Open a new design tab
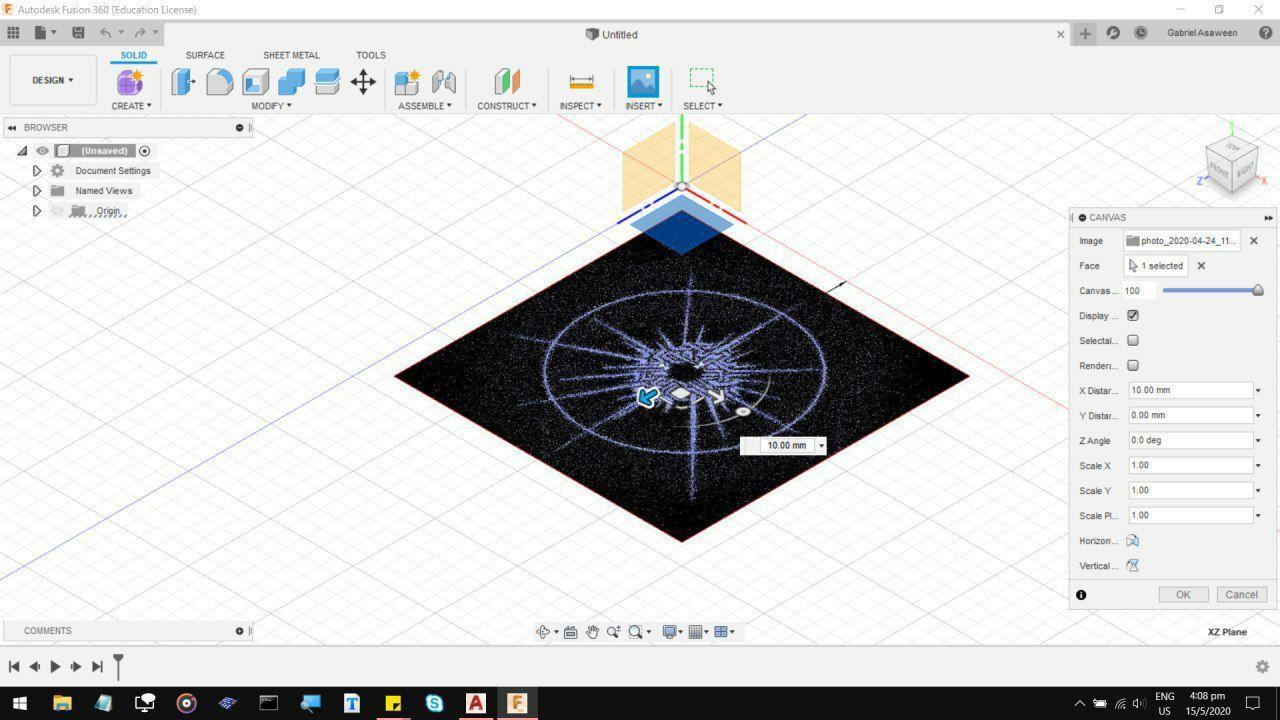Image resolution: width=1280 pixels, height=720 pixels. coord(1085,33)
